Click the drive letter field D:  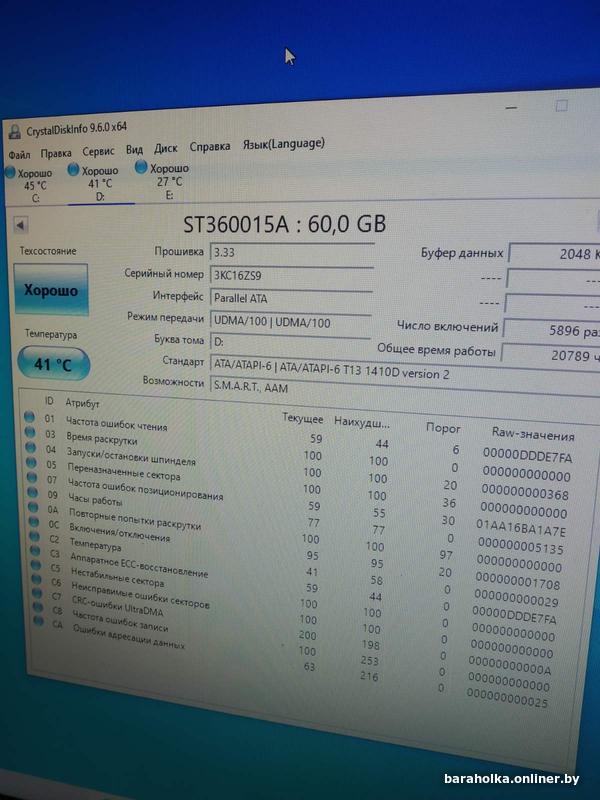[290, 344]
